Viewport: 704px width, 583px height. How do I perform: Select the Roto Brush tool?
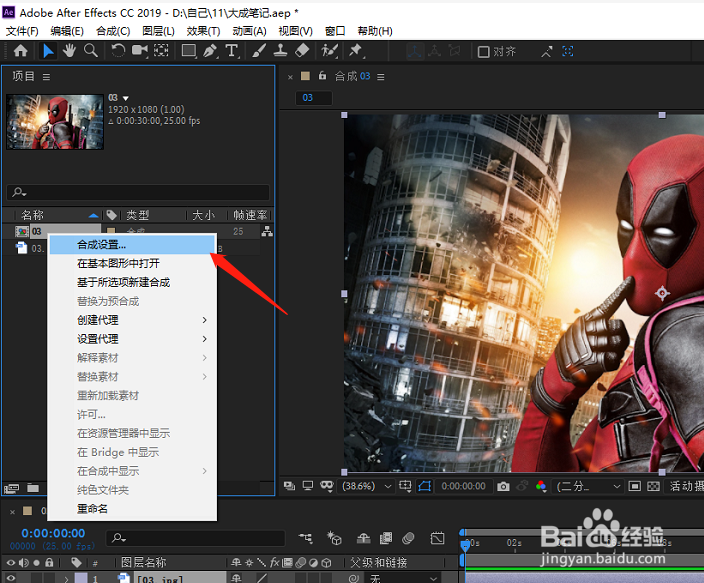tap(329, 51)
